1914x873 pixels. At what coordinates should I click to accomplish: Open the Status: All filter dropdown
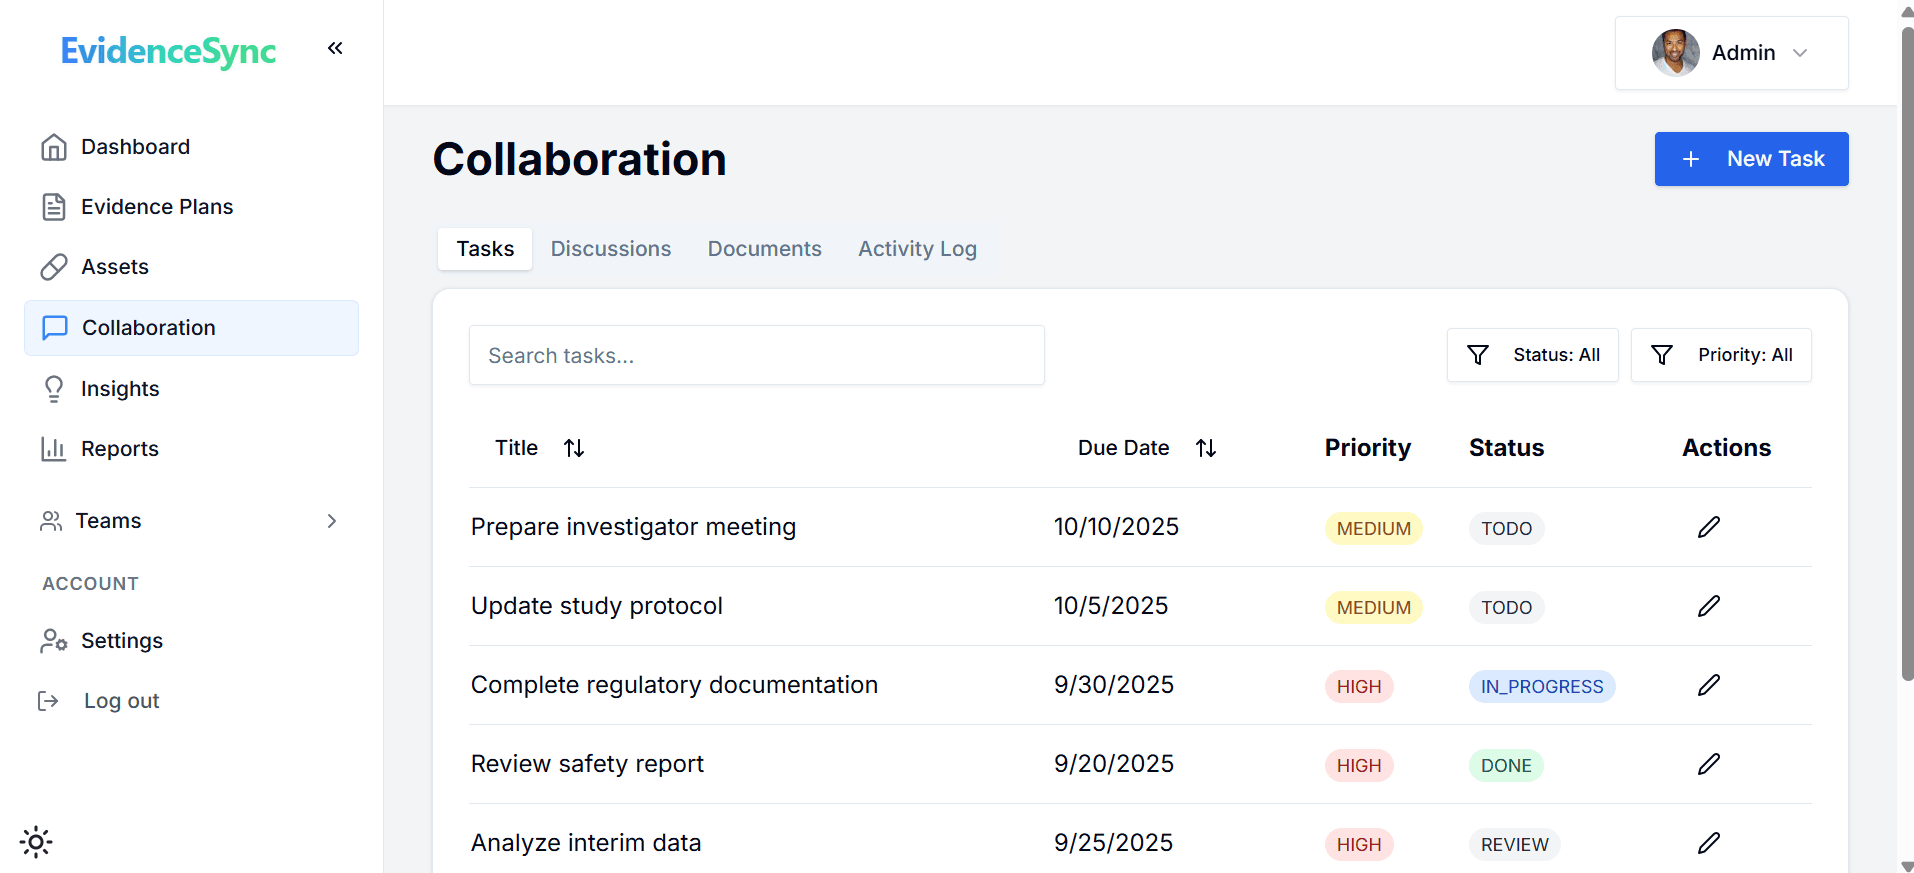point(1532,355)
